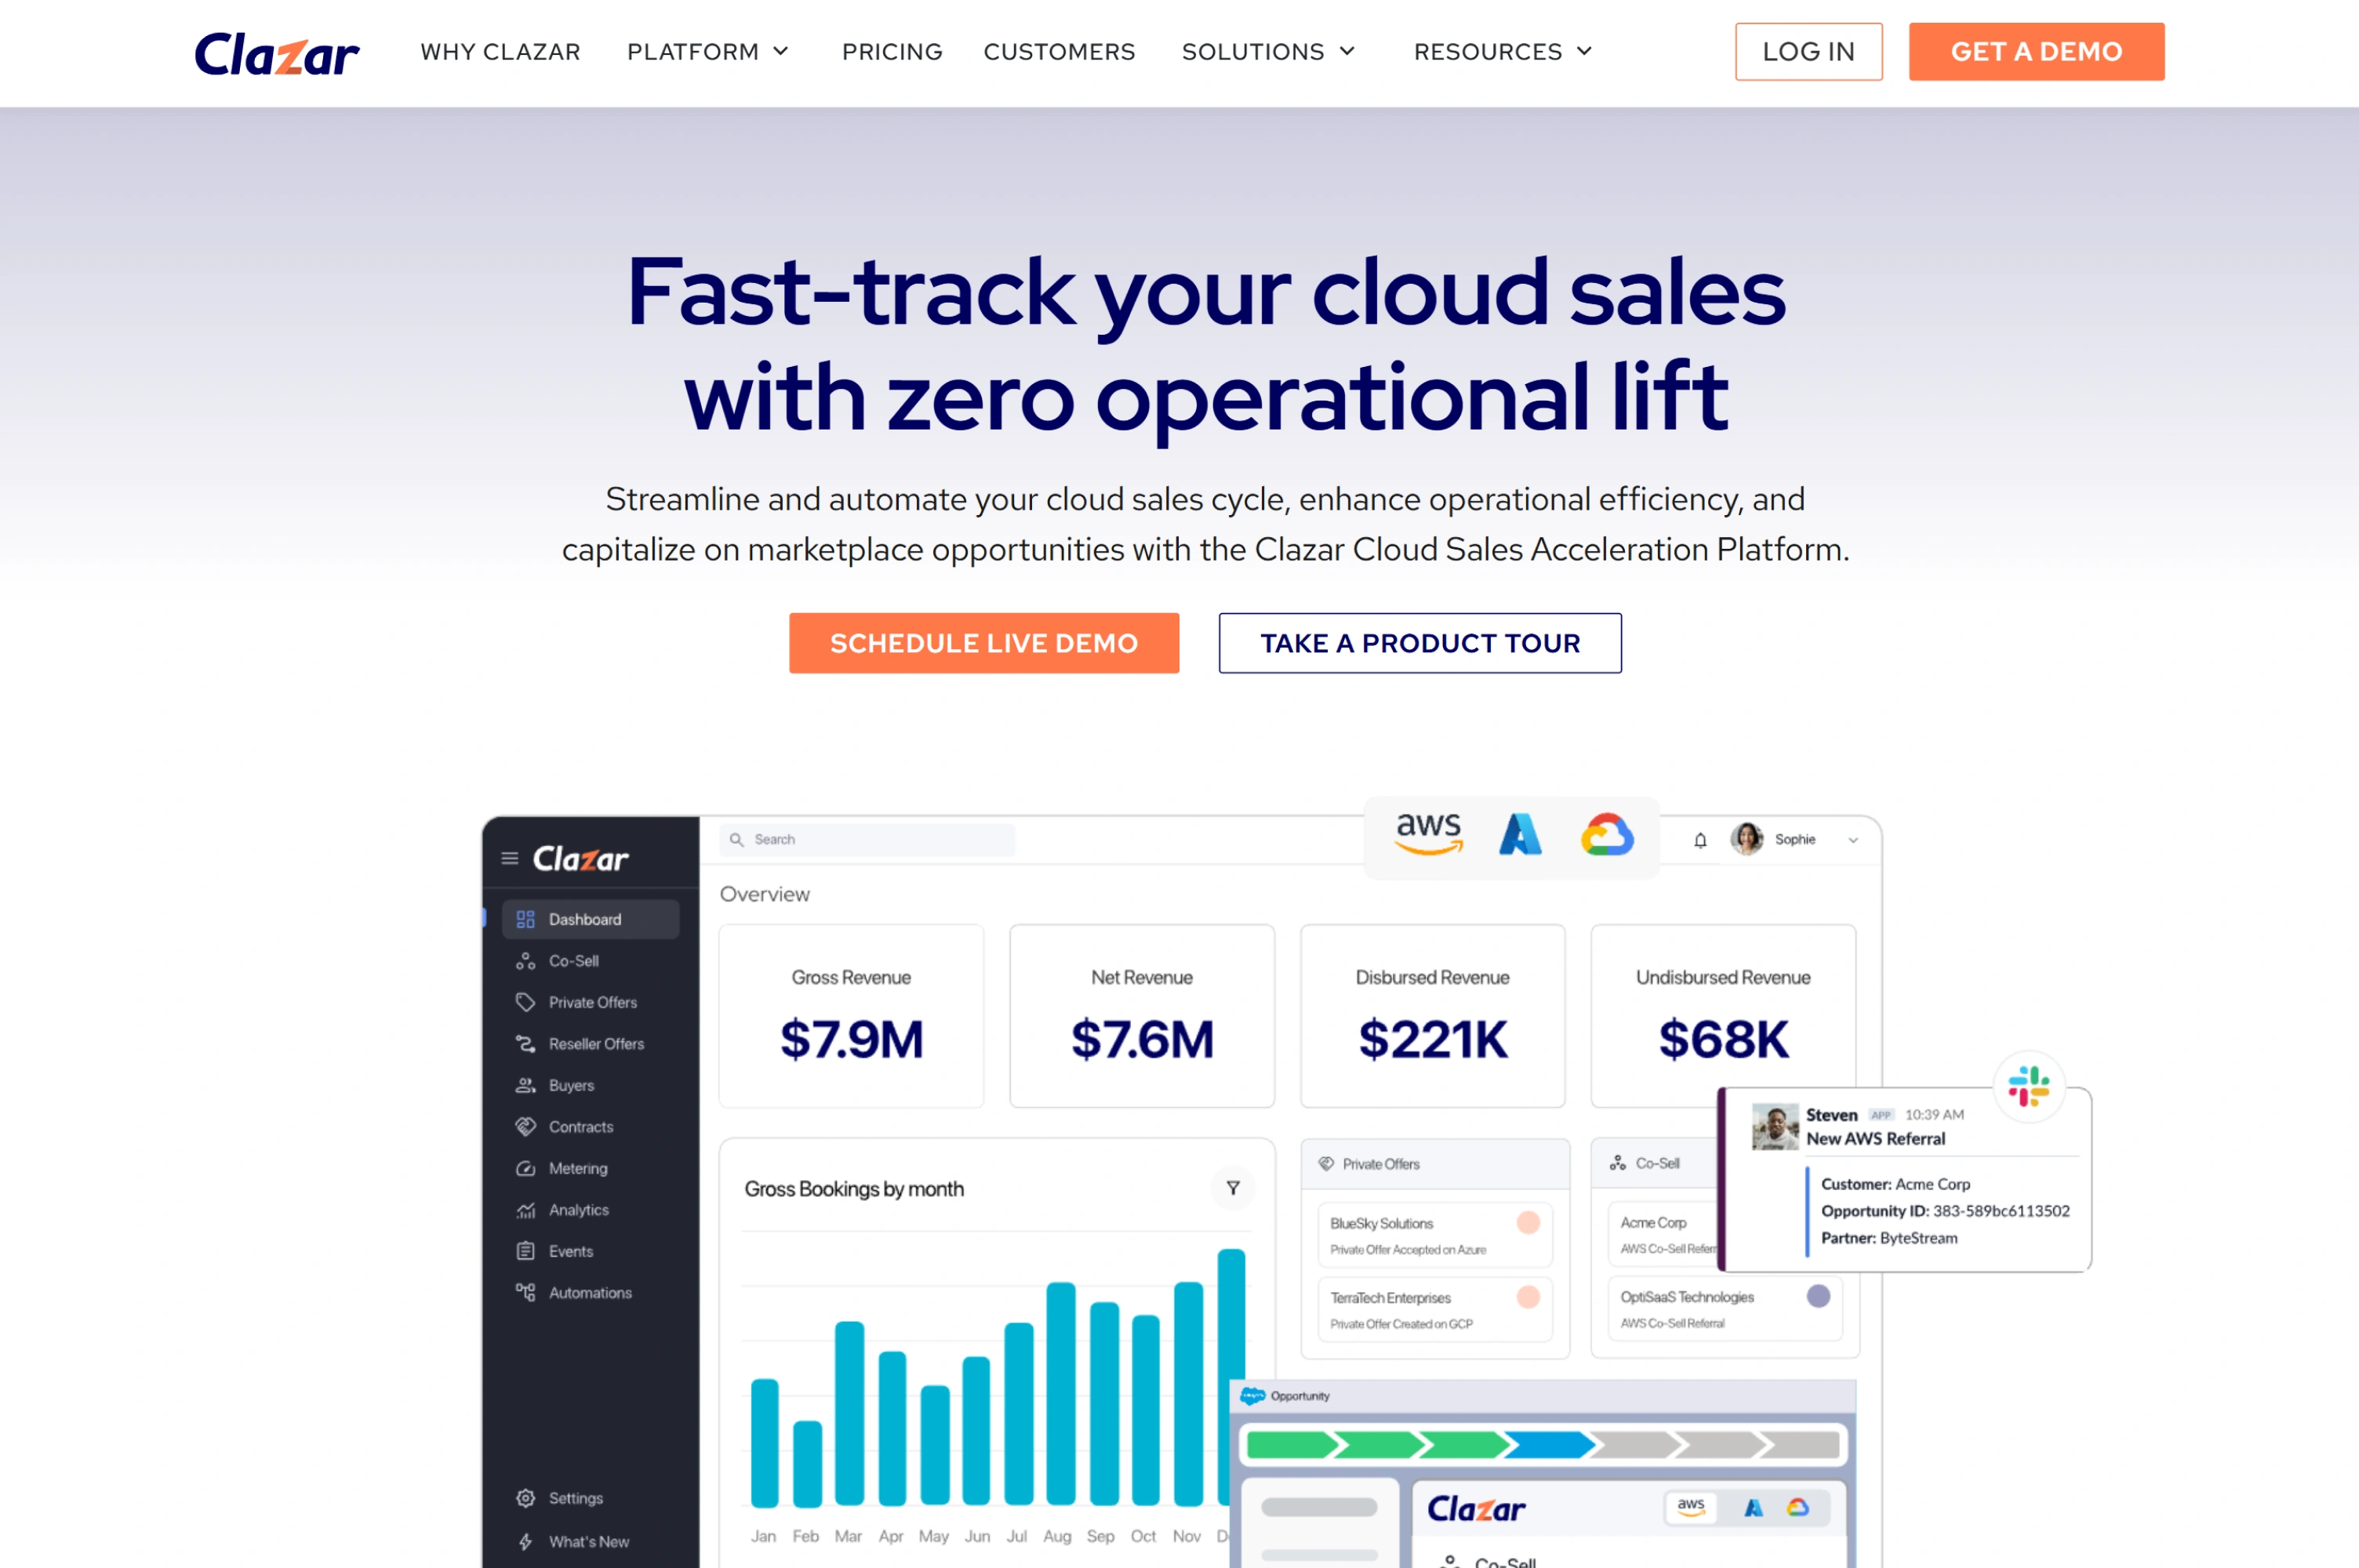Click the Slack logo icon
Image resolution: width=2359 pixels, height=1568 pixels.
click(2028, 1086)
